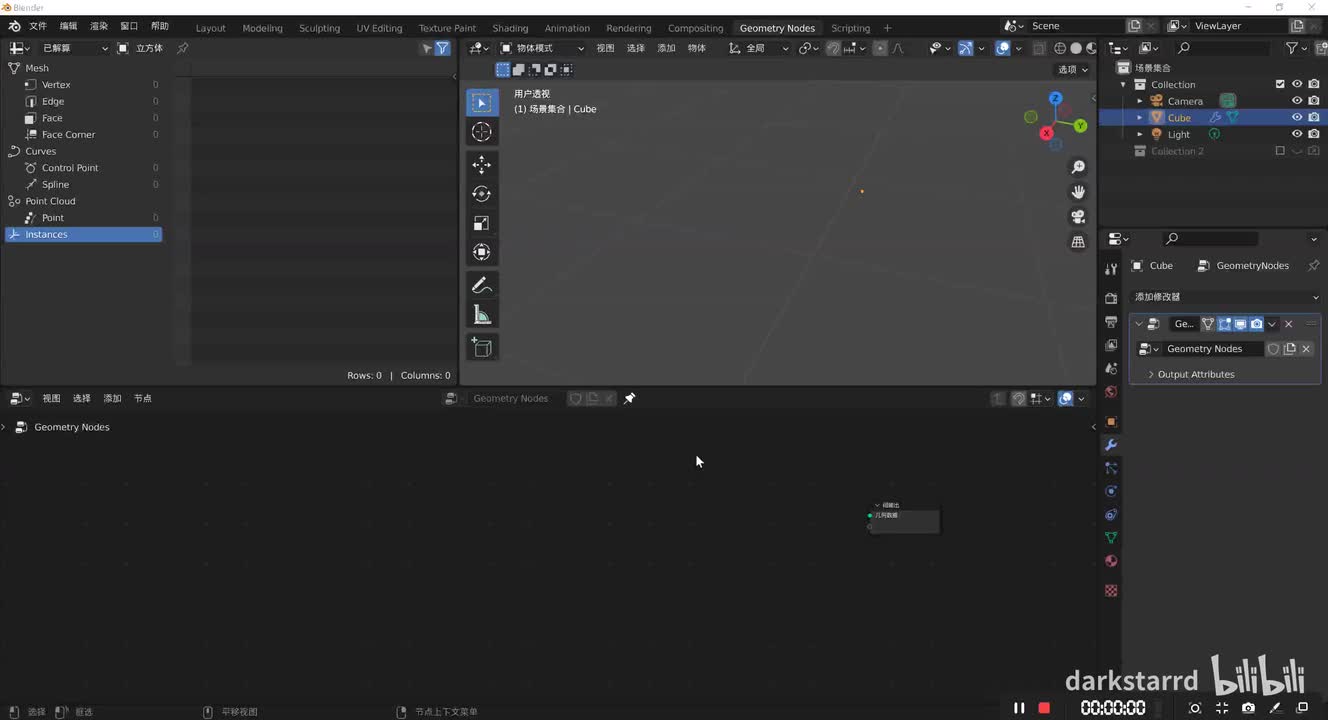Switch to the Layout workspace tab
This screenshot has width=1328, height=720.
[x=210, y=28]
